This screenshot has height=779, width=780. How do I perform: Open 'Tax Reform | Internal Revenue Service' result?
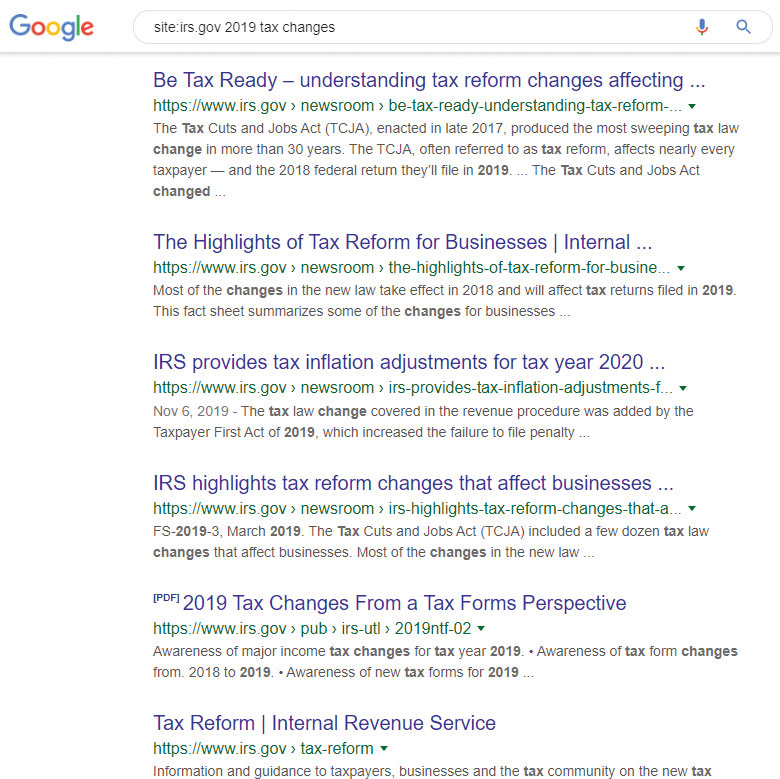click(324, 723)
